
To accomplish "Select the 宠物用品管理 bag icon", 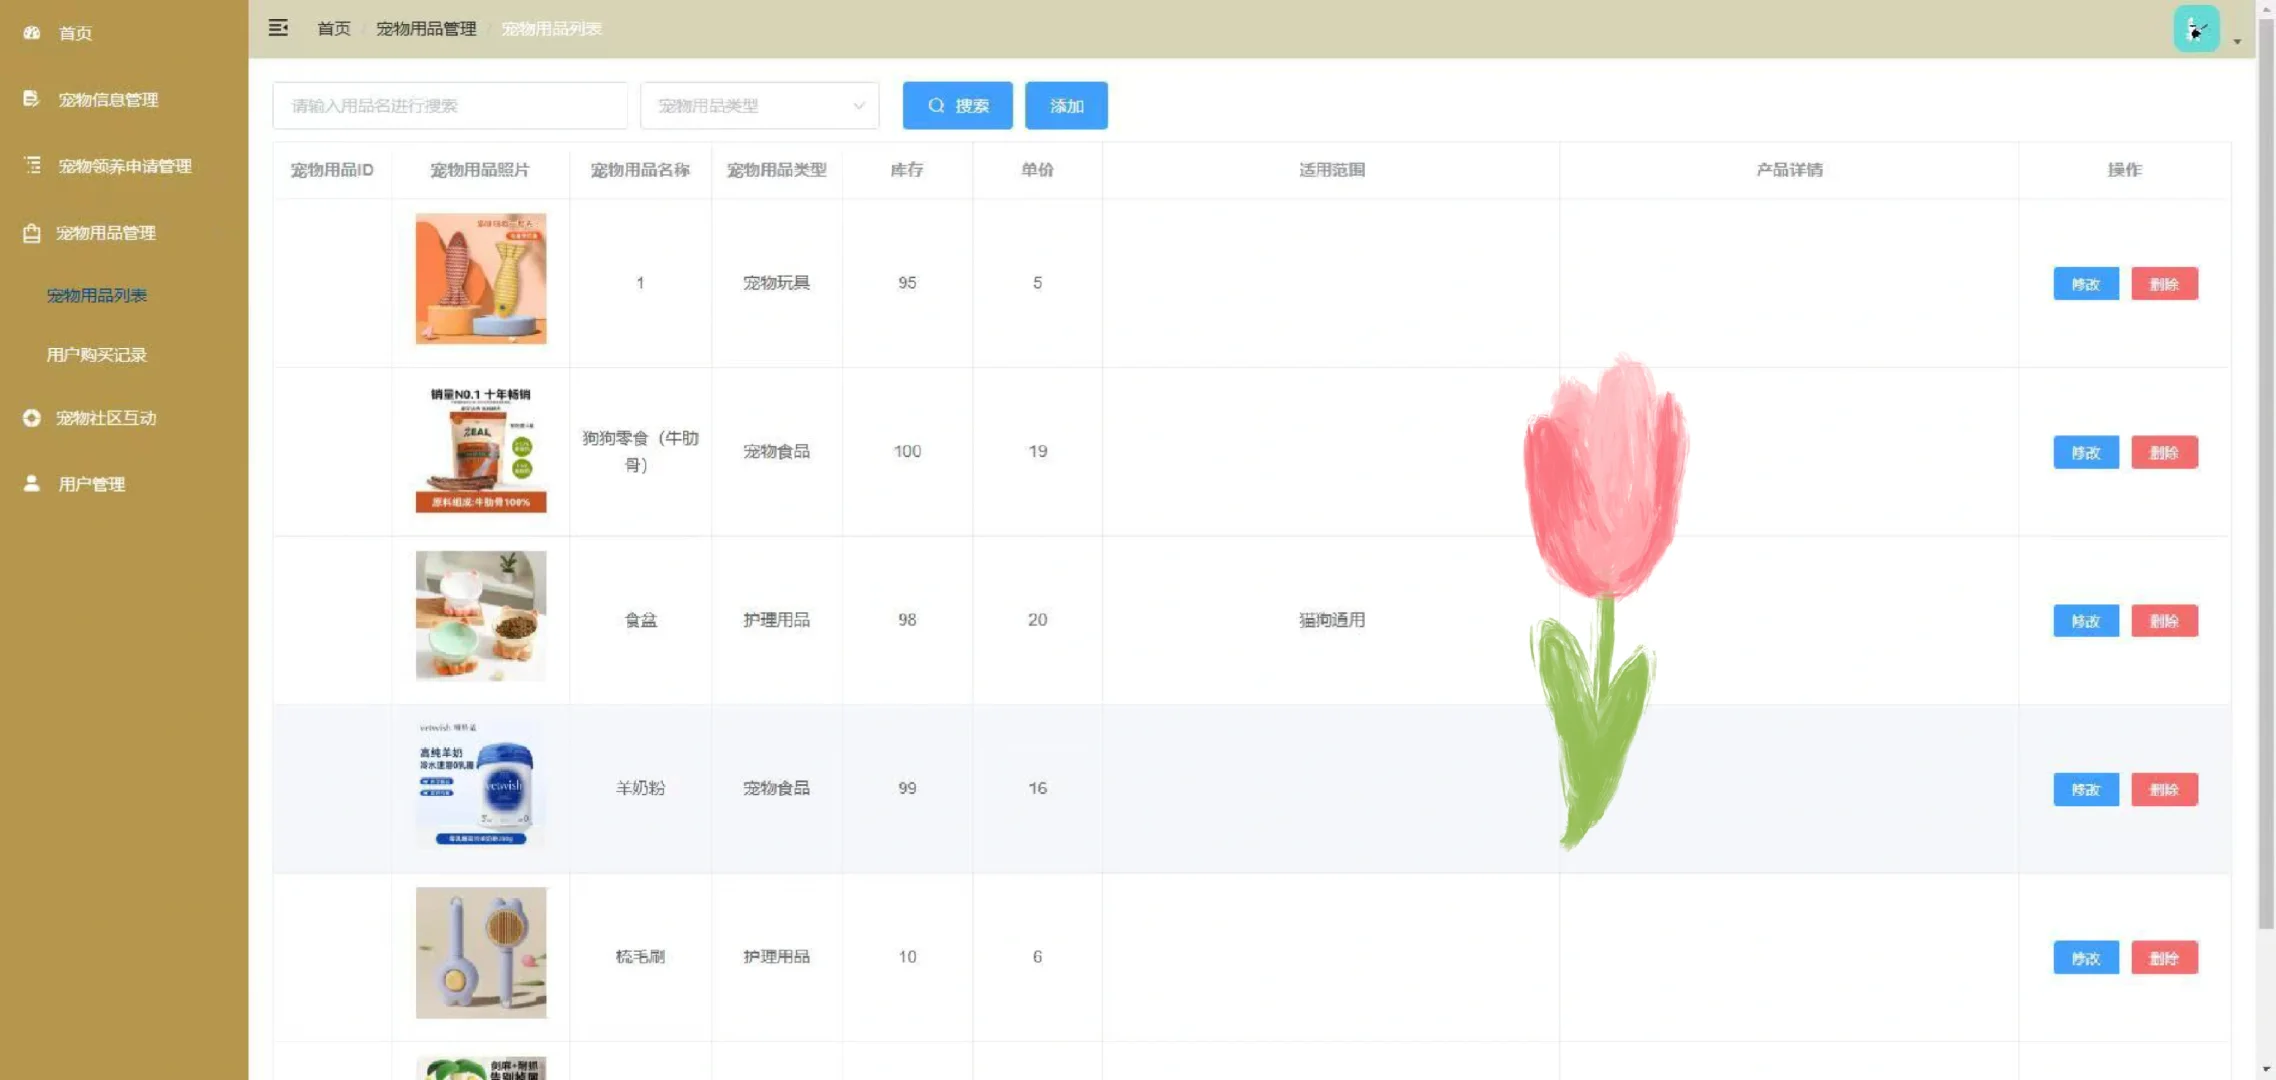I will point(30,232).
